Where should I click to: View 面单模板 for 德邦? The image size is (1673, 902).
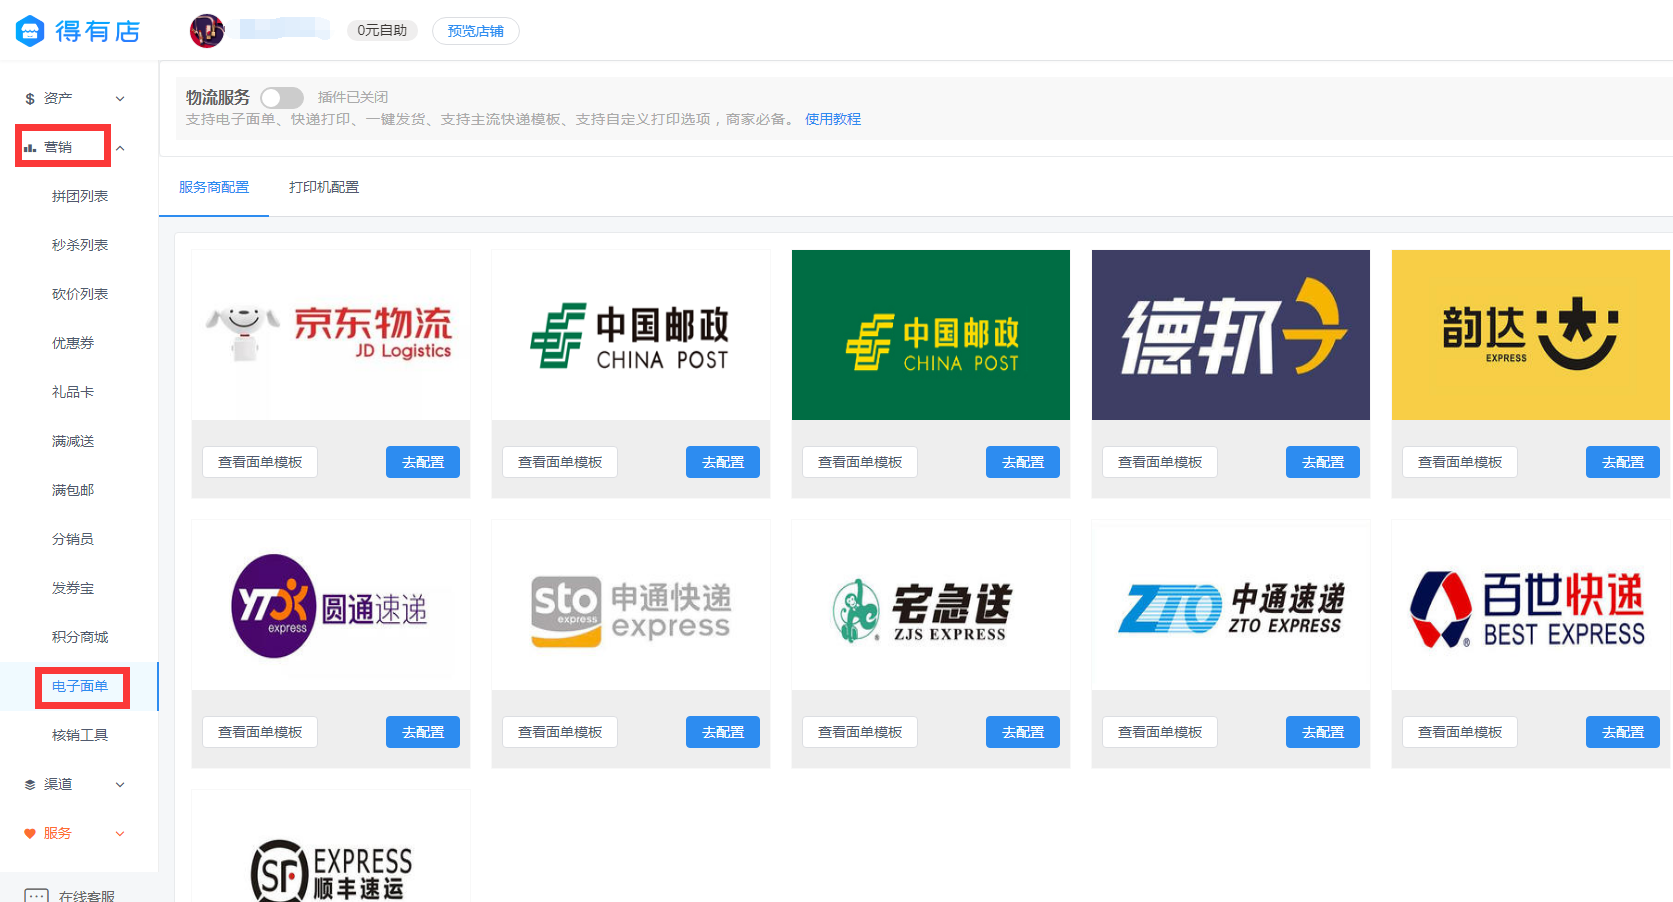[x=1160, y=462]
